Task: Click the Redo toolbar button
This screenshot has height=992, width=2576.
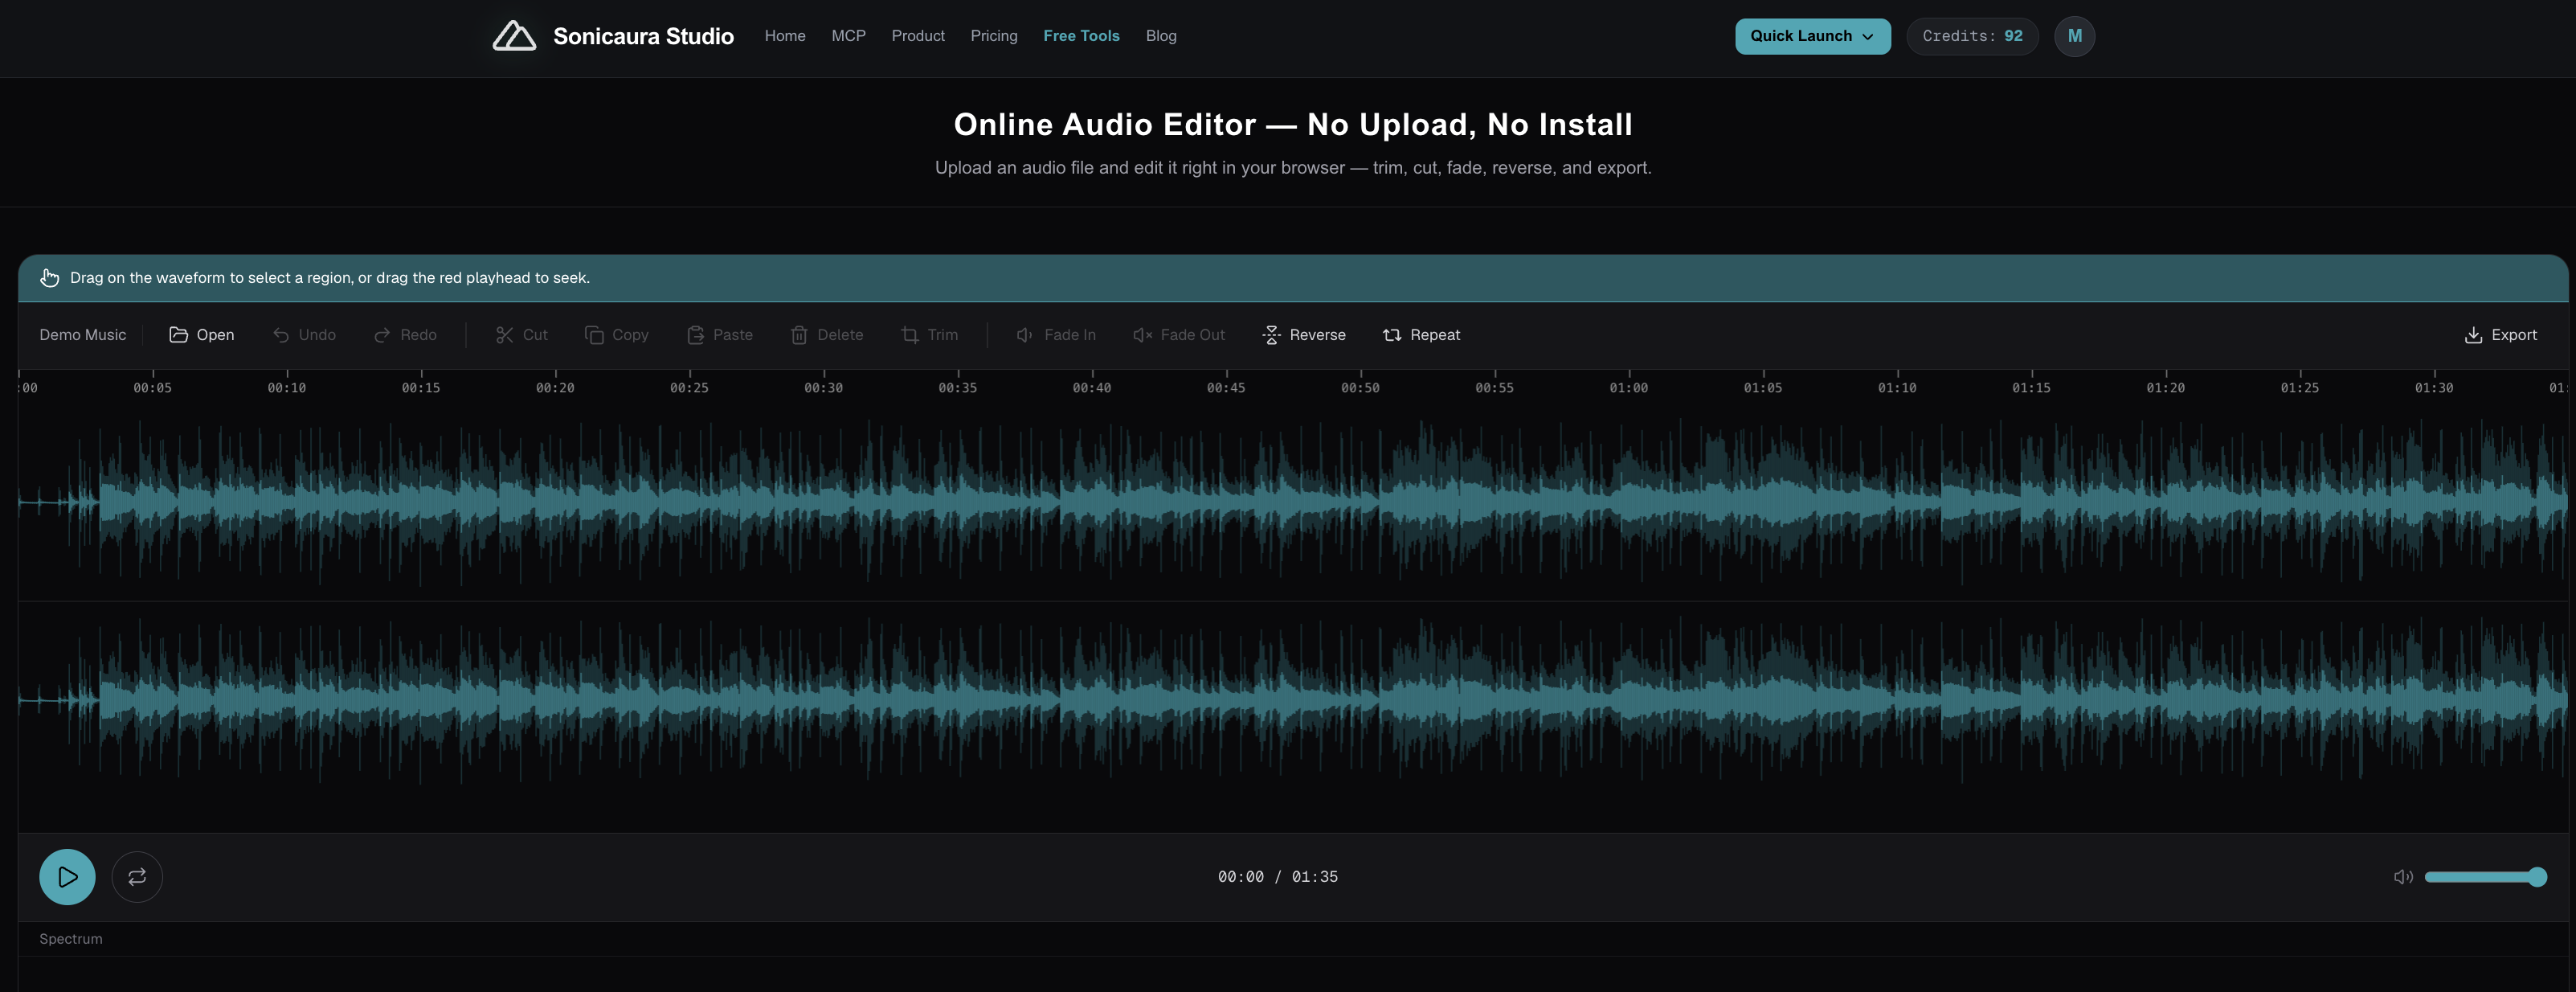Action: [405, 335]
